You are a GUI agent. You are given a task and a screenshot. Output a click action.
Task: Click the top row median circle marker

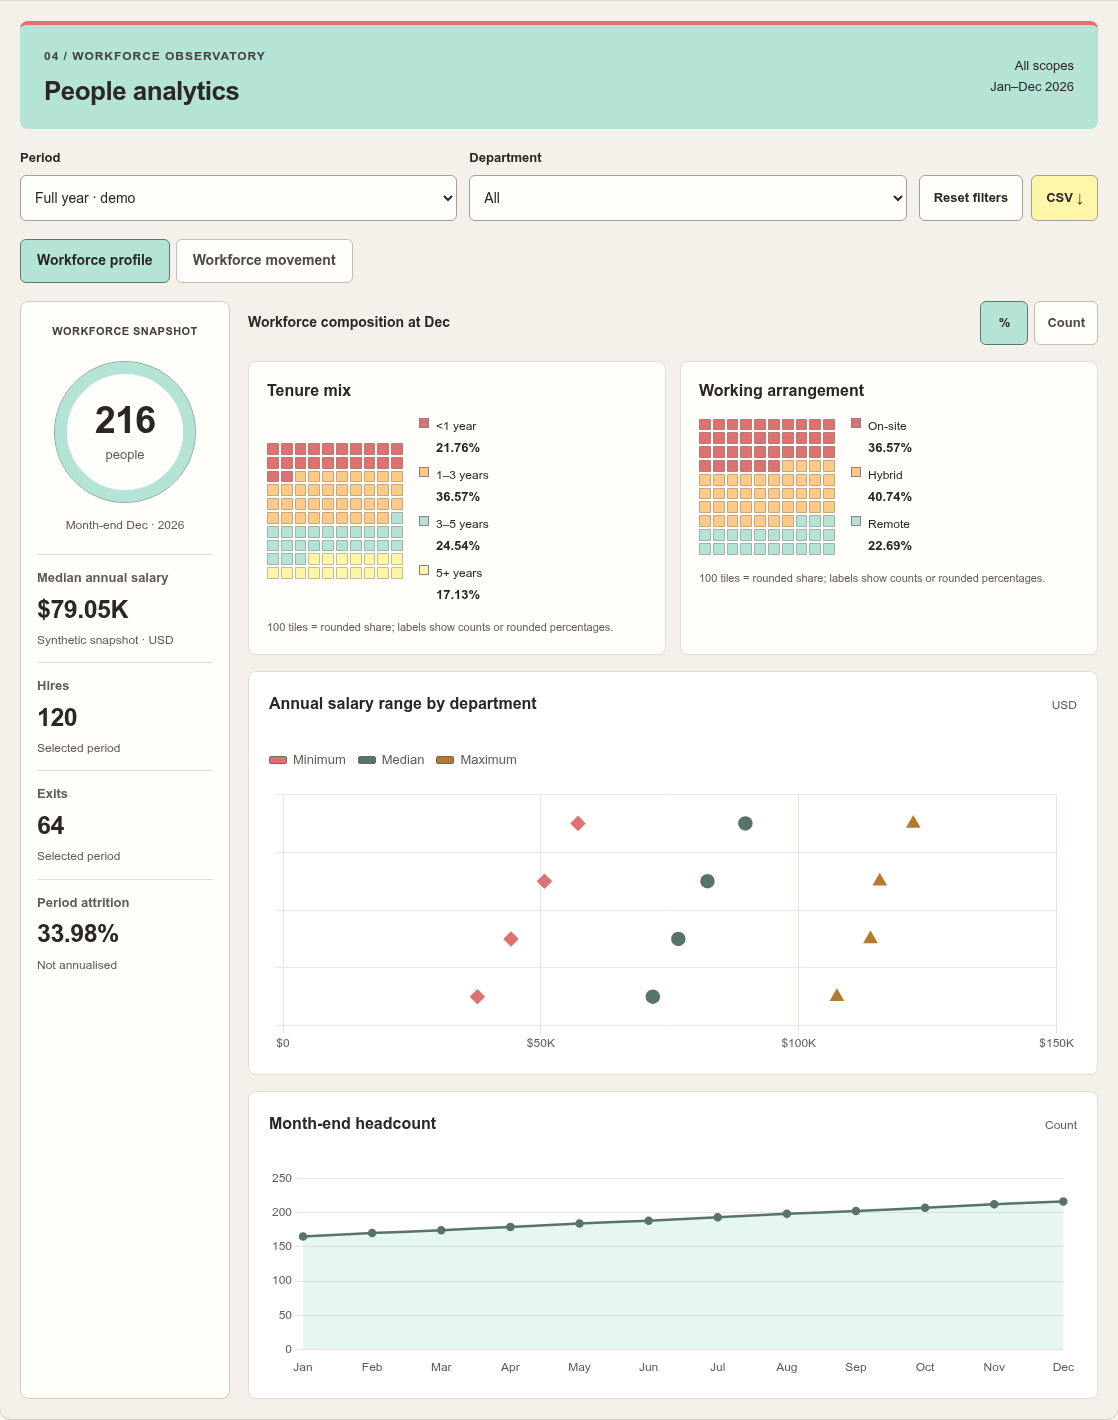coord(745,823)
